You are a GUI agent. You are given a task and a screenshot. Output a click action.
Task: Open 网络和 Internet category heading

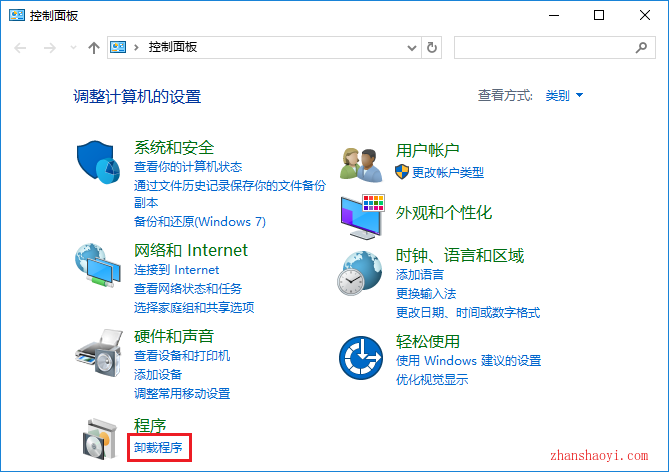tap(191, 250)
